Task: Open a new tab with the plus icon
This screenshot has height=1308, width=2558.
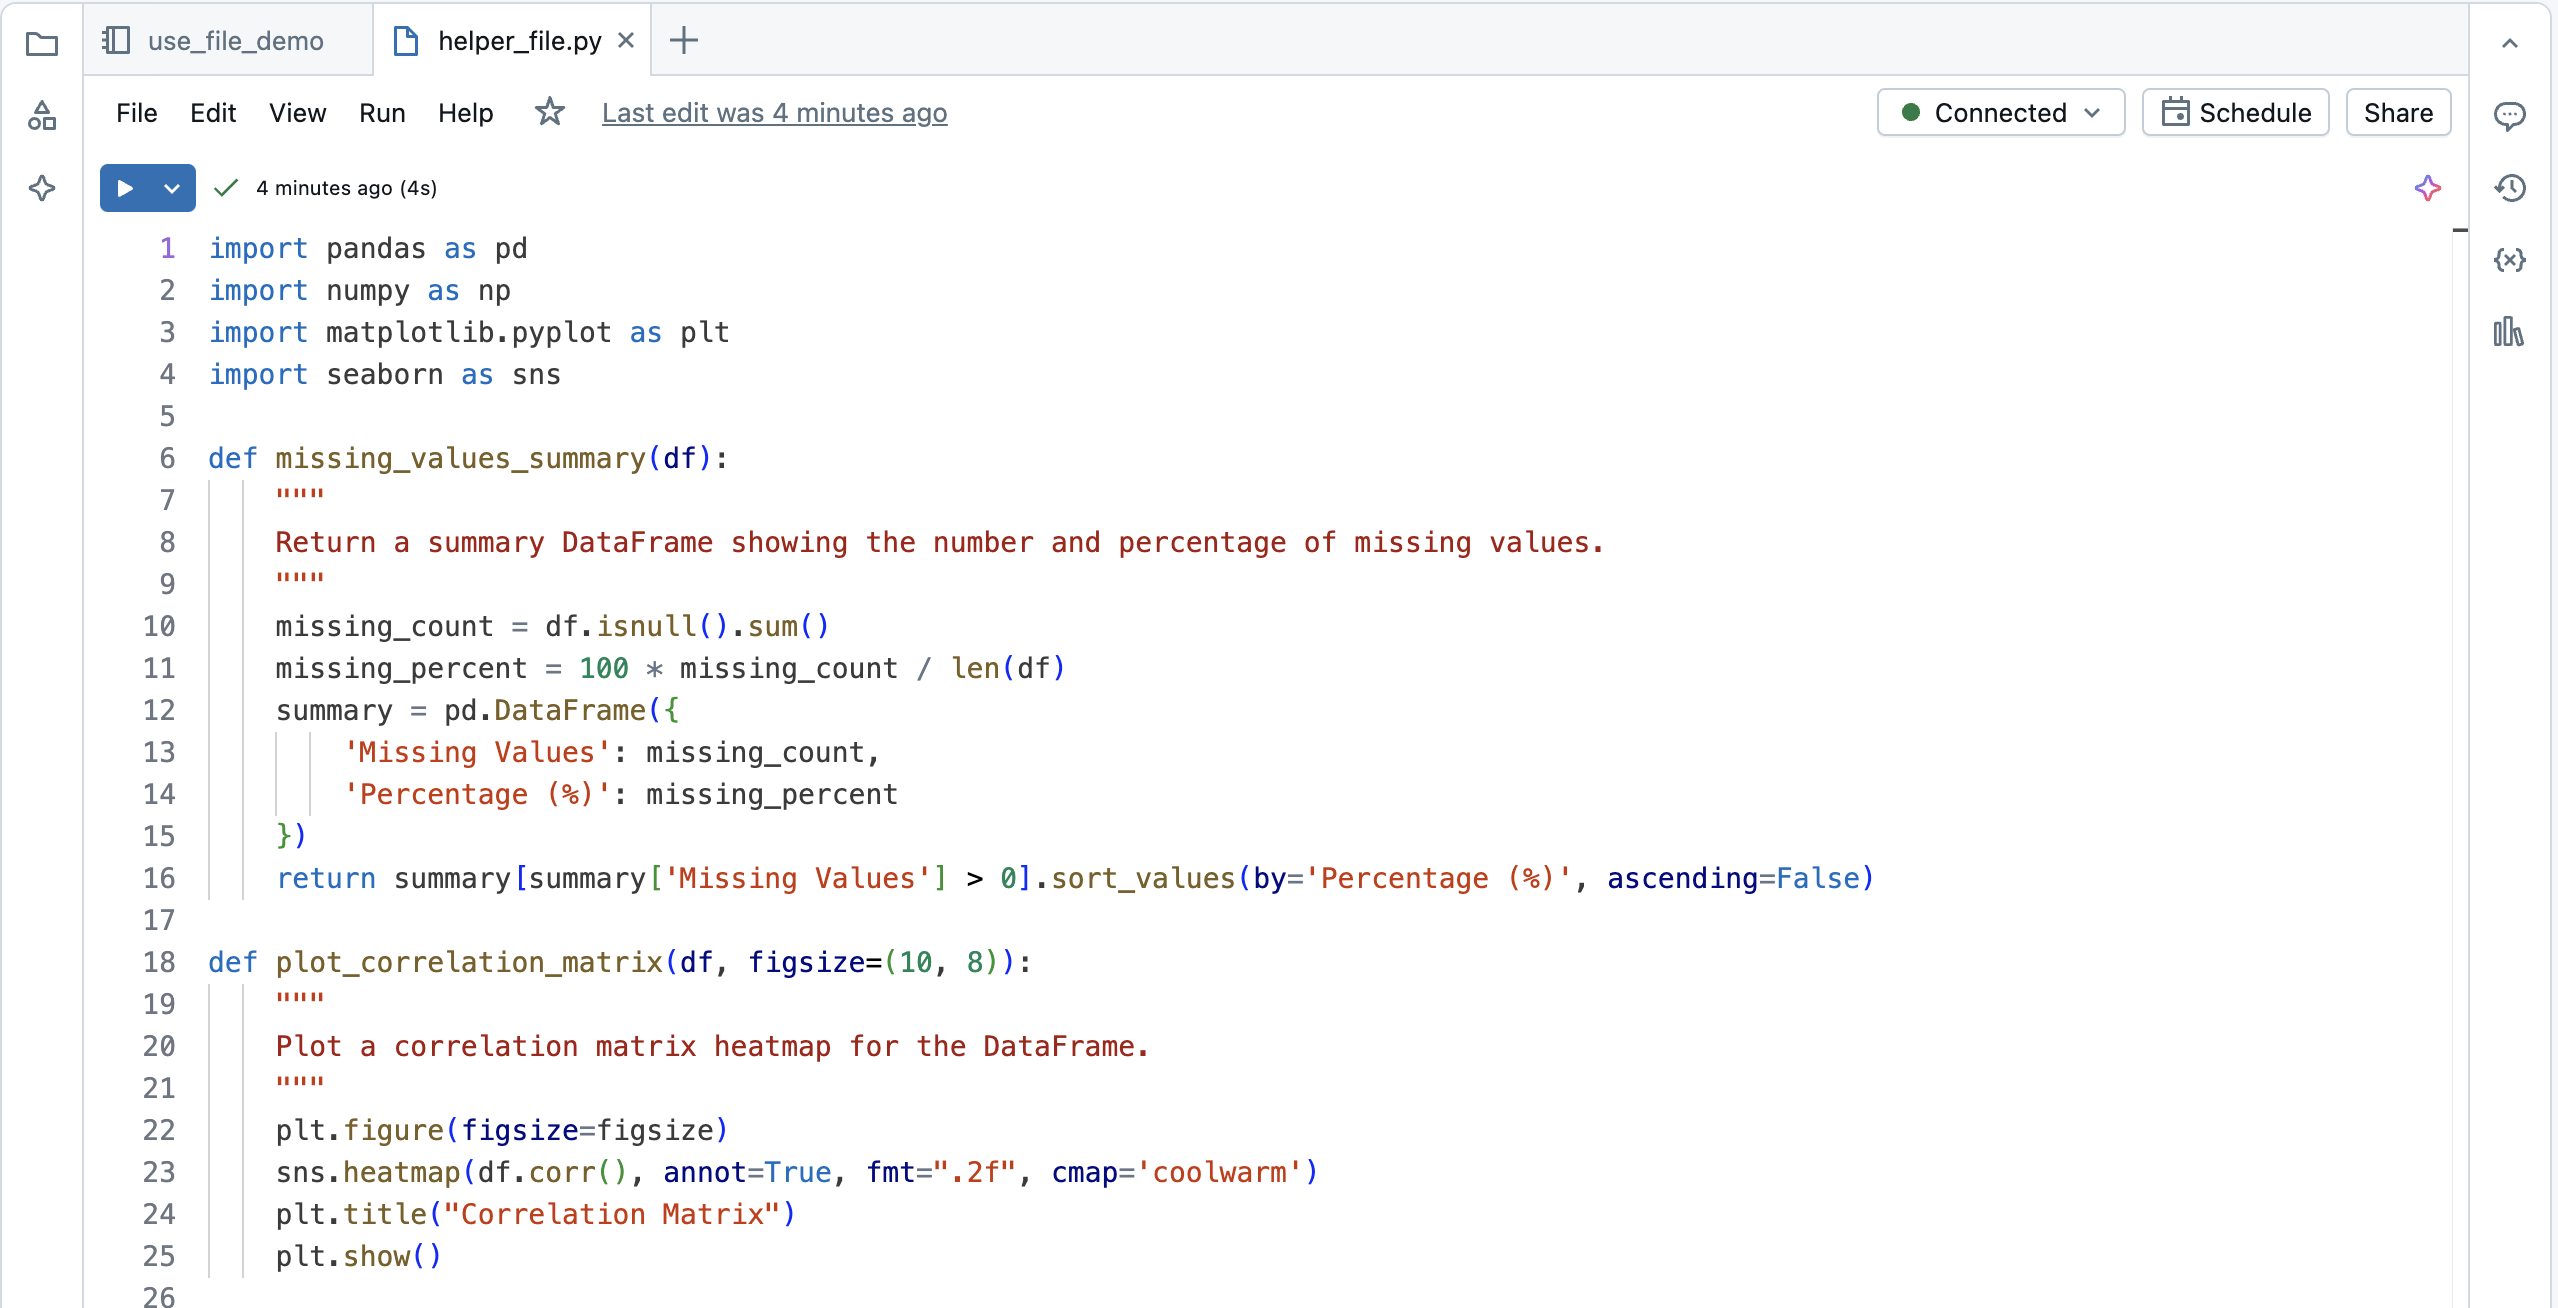Action: [x=684, y=40]
